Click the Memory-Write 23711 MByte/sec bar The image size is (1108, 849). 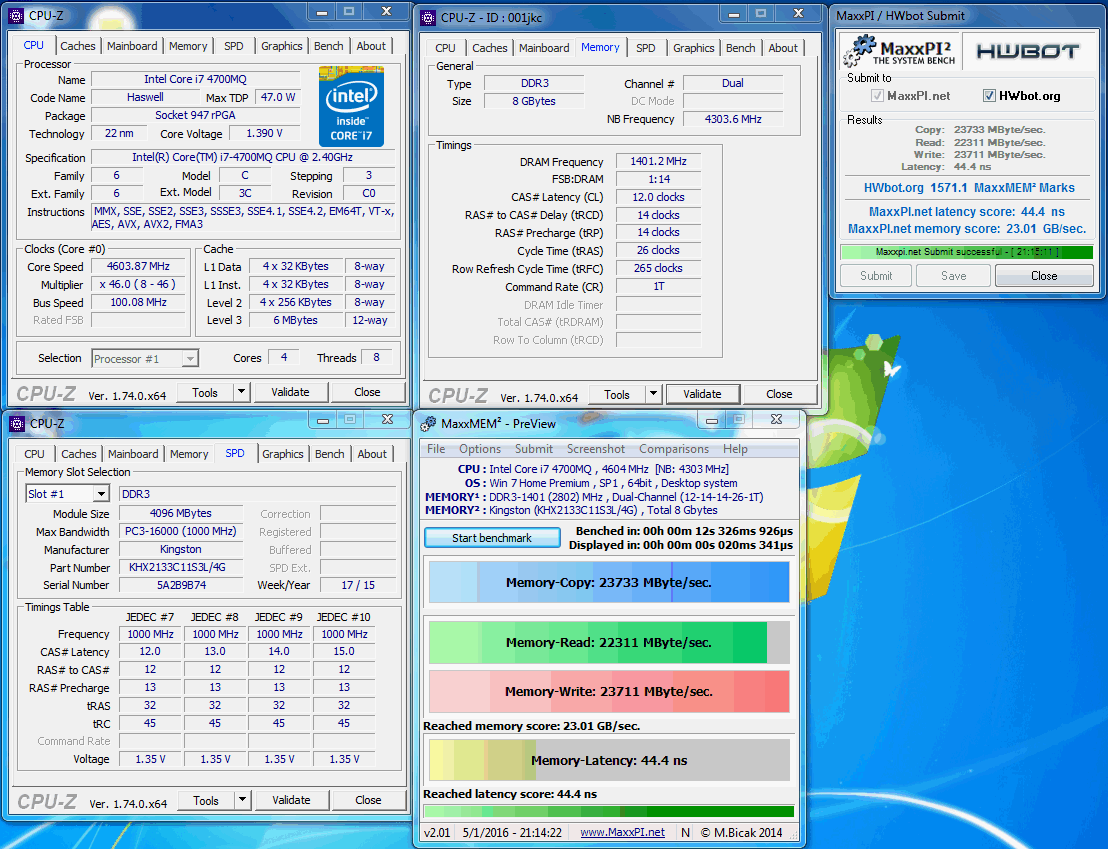point(608,691)
